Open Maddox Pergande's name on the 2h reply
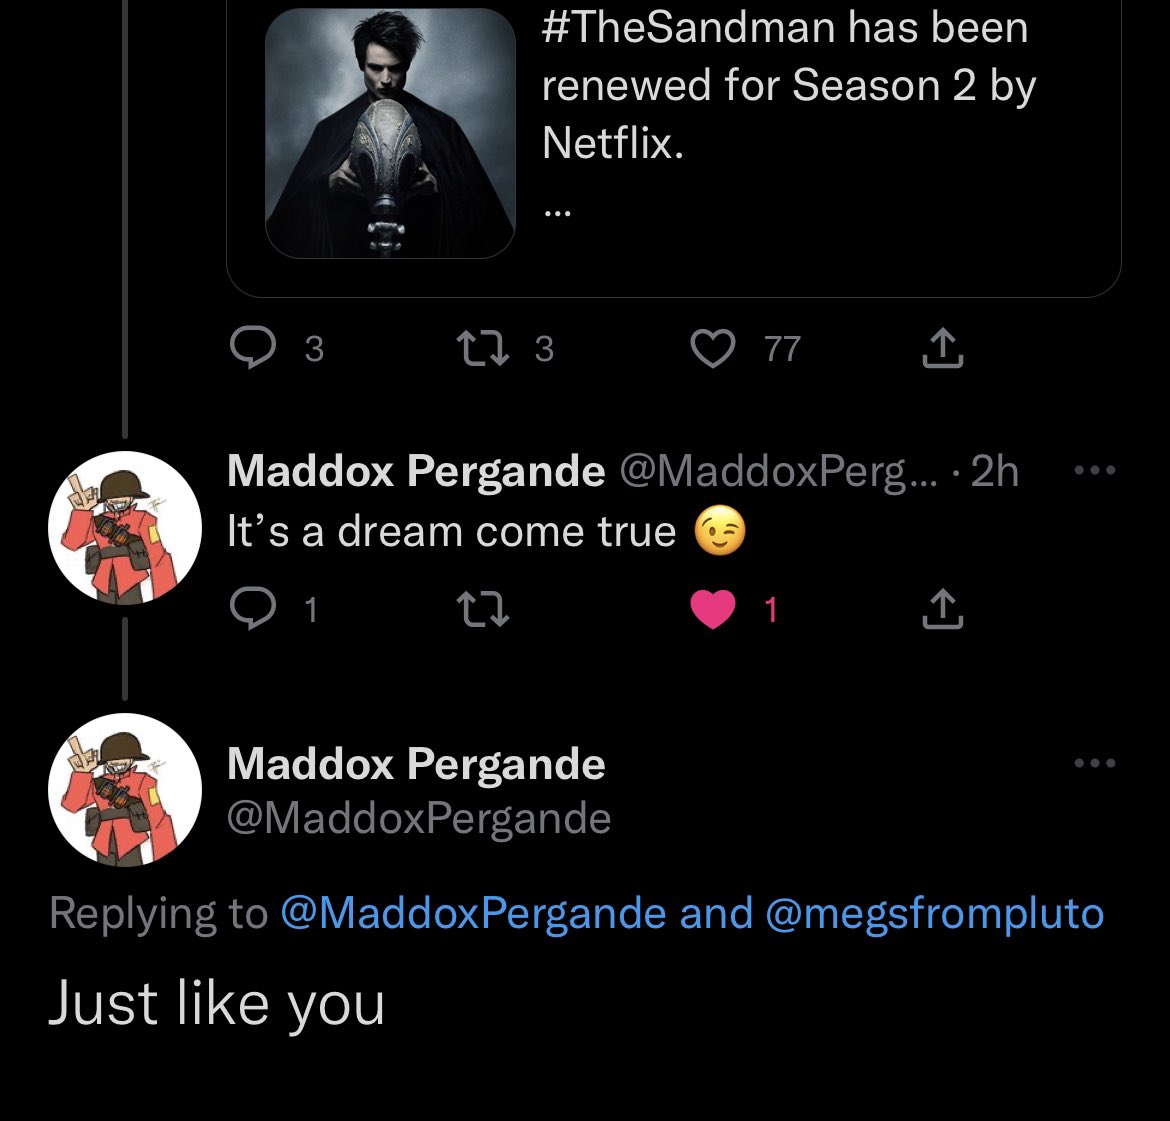The height and width of the screenshot is (1121, 1170). click(416, 471)
